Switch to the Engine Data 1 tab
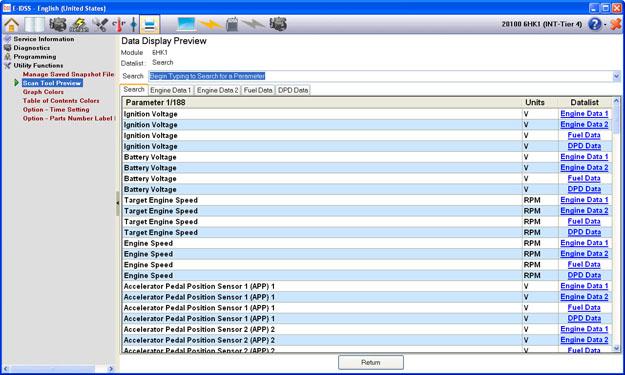The image size is (625, 375). tap(171, 90)
